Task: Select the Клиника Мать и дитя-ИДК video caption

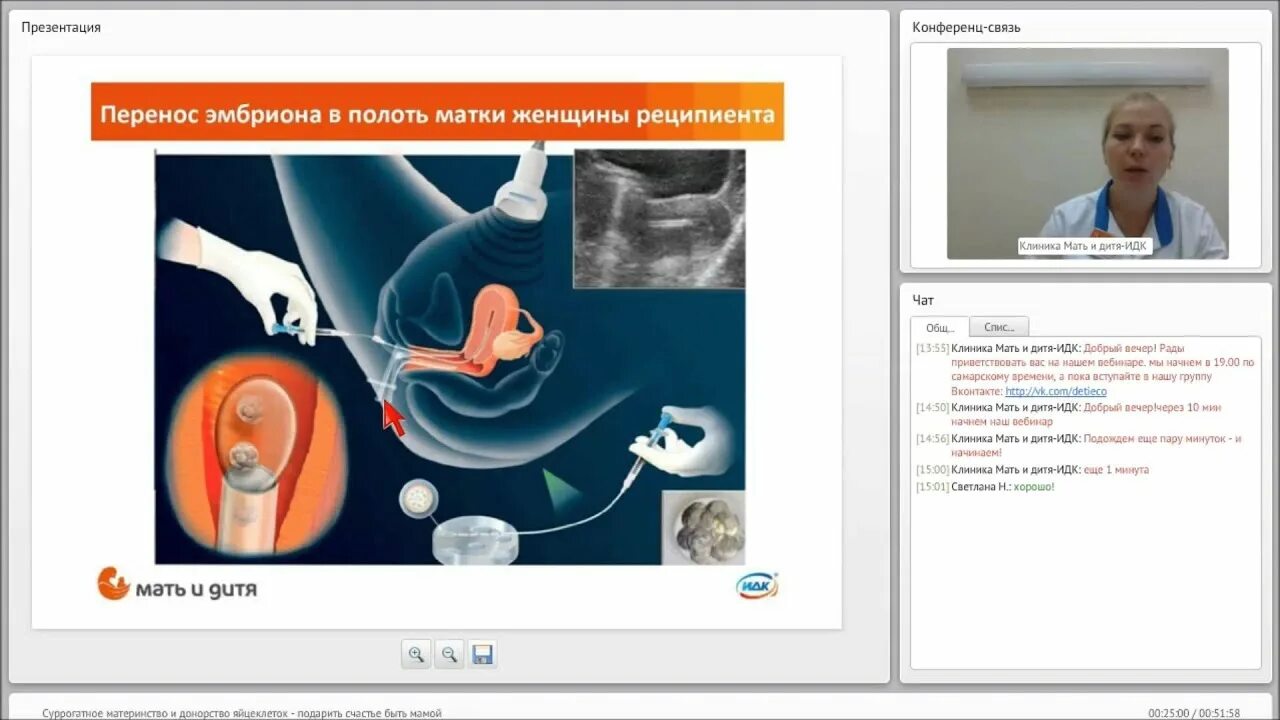Action: coord(1085,246)
